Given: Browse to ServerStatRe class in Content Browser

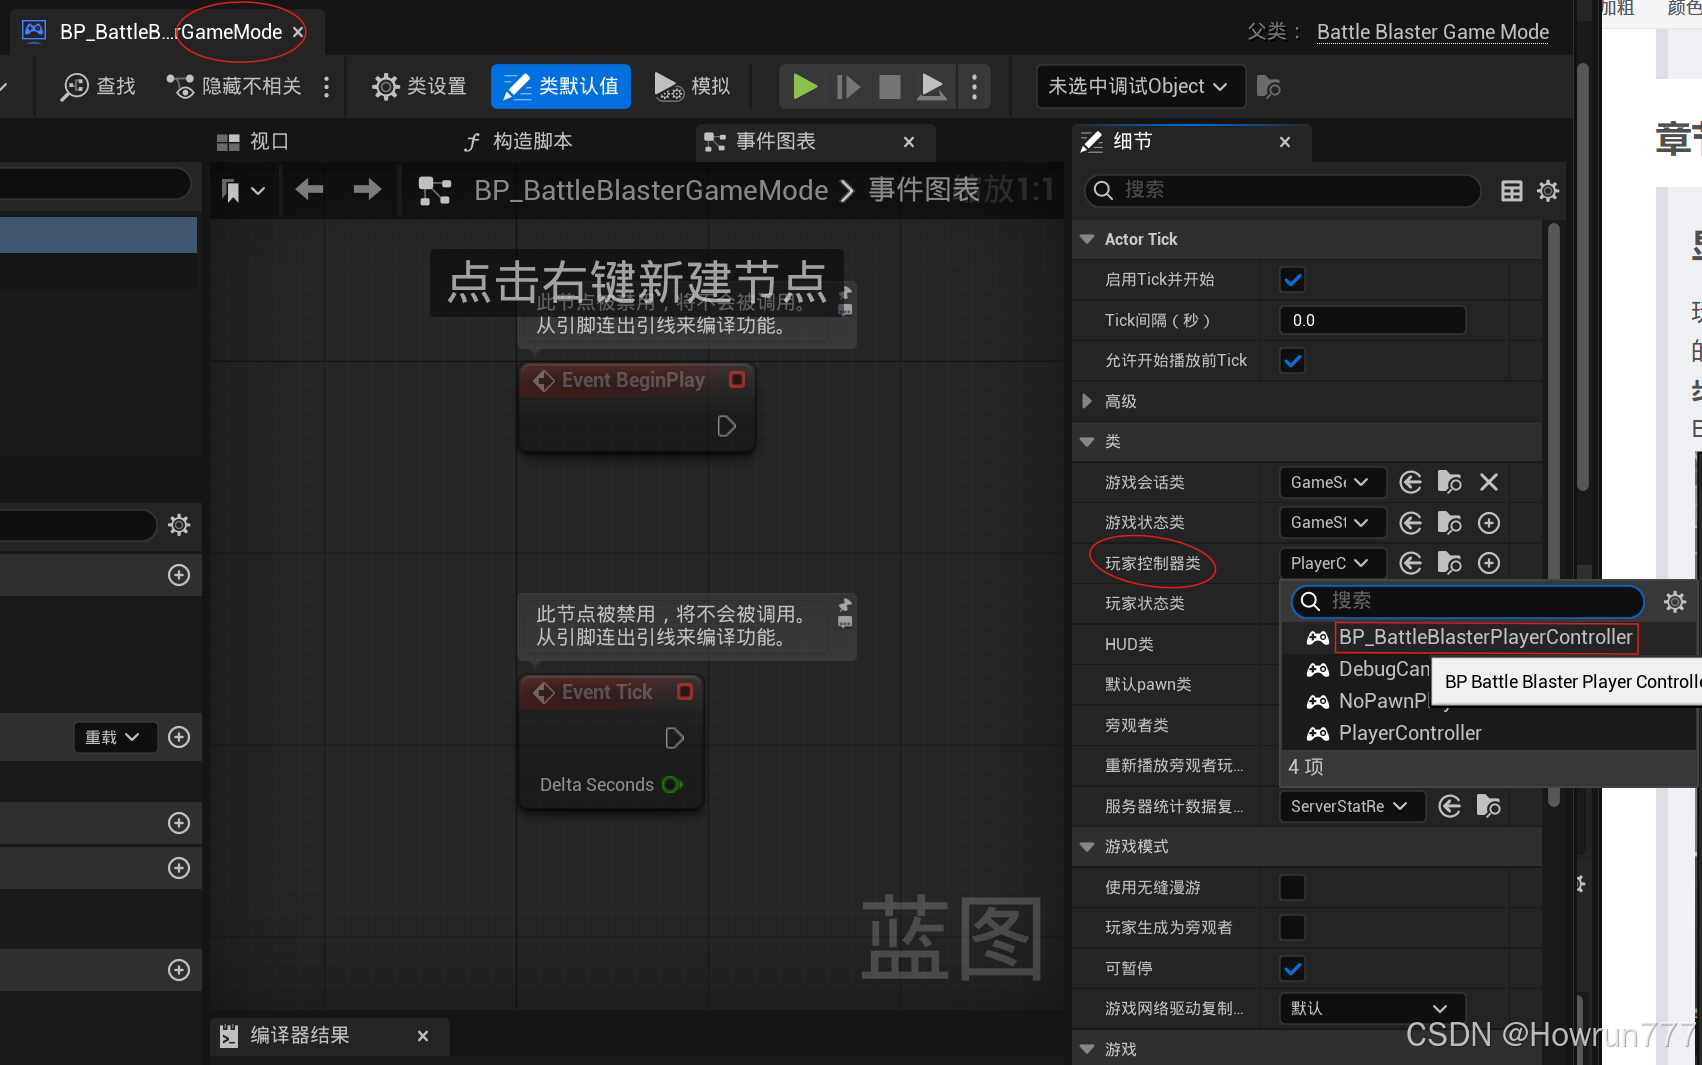Looking at the screenshot, I should 1488,806.
